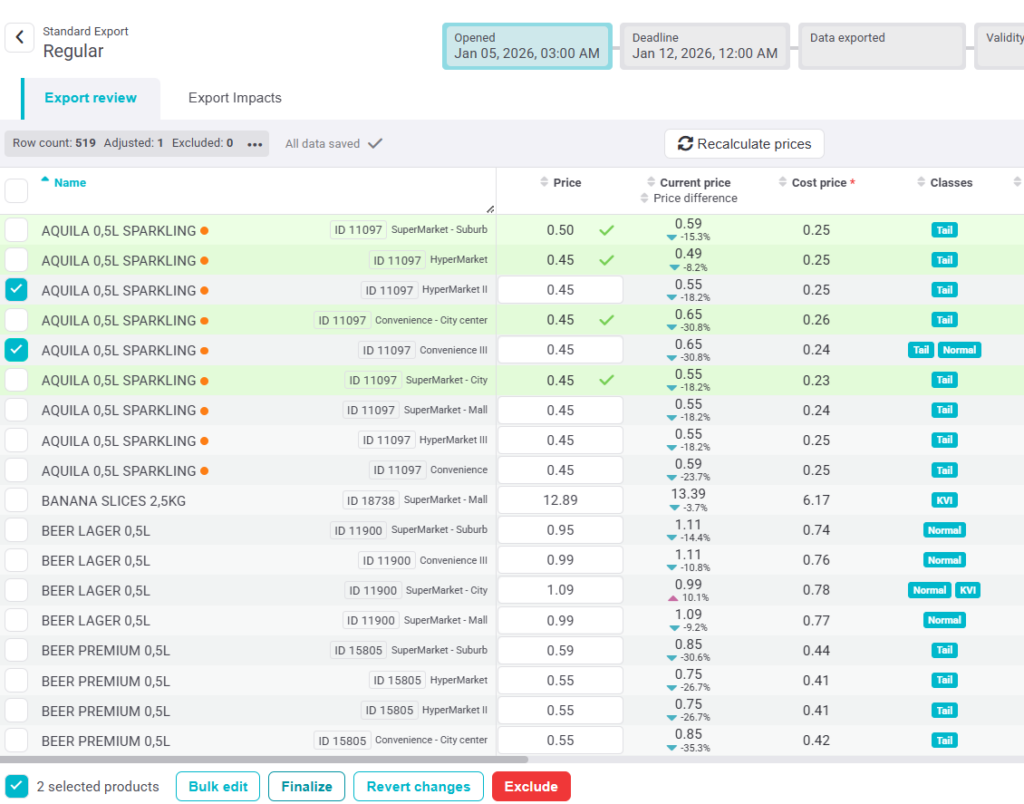Sort by Cost price column
1024x804 pixels.
click(x=818, y=183)
